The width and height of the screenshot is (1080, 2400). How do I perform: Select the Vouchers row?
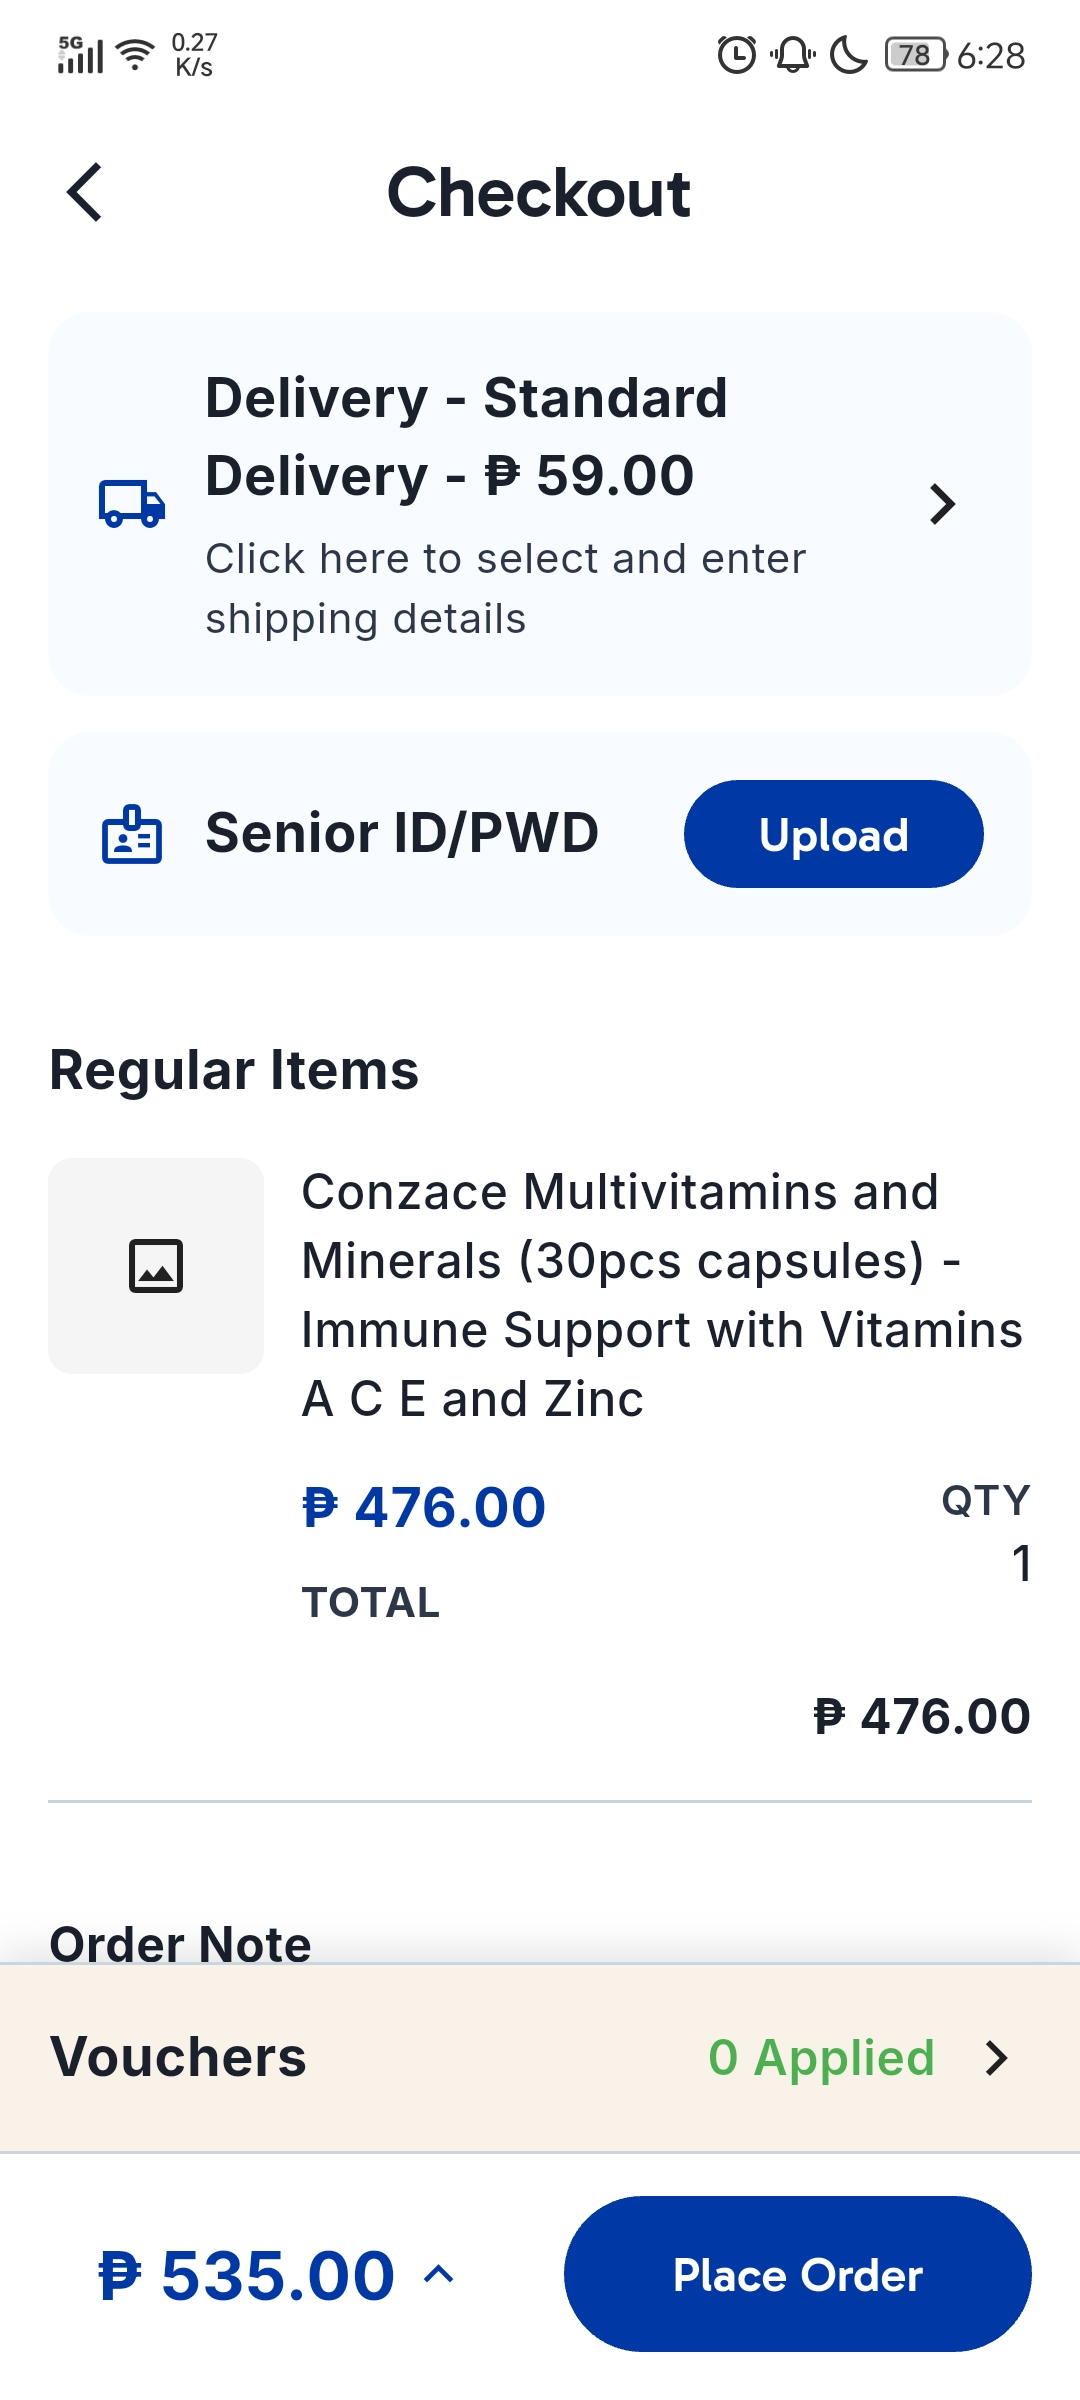(x=540, y=2058)
